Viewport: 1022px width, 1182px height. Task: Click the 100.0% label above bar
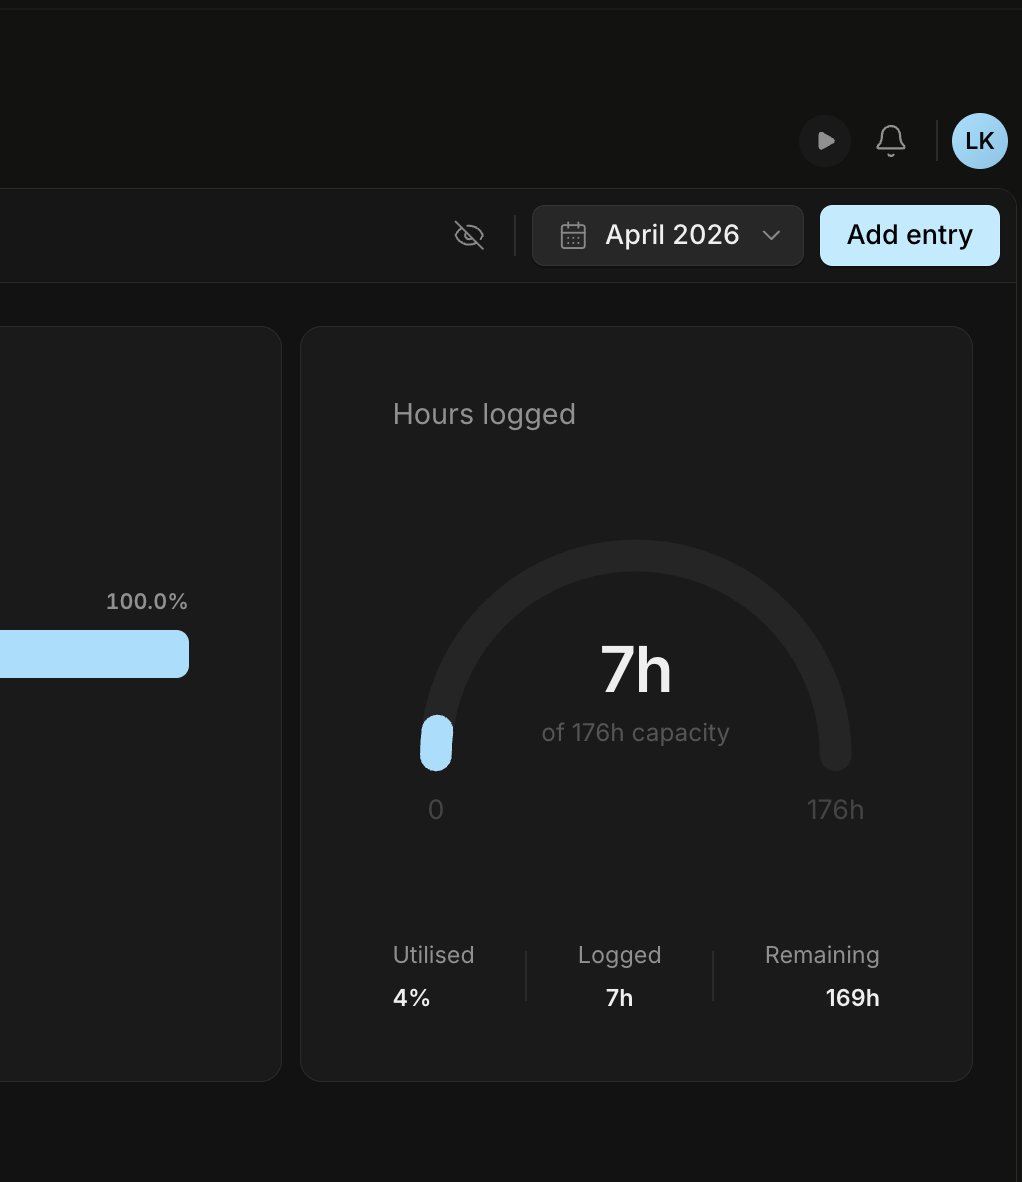(147, 602)
